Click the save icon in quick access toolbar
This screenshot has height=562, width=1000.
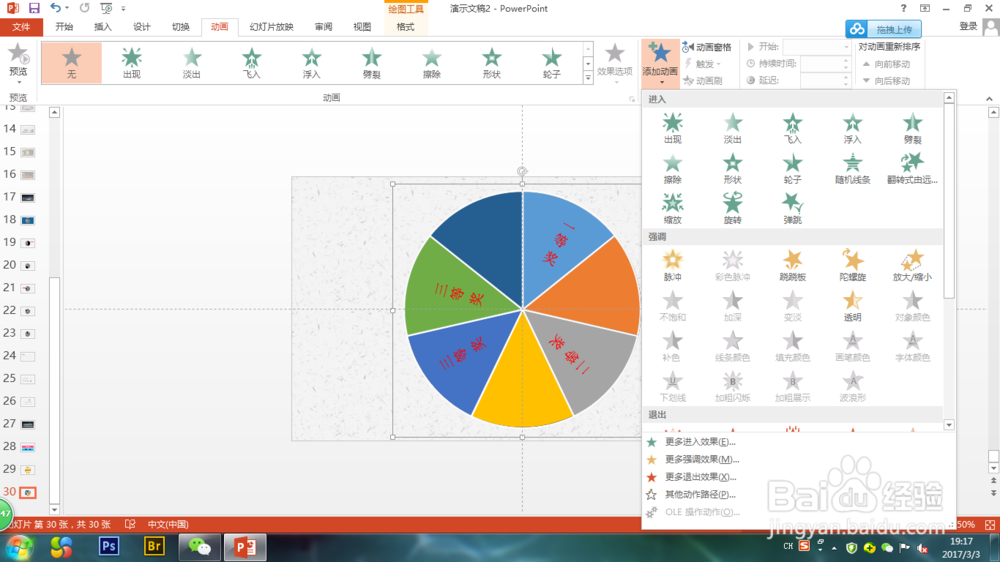click(34, 8)
